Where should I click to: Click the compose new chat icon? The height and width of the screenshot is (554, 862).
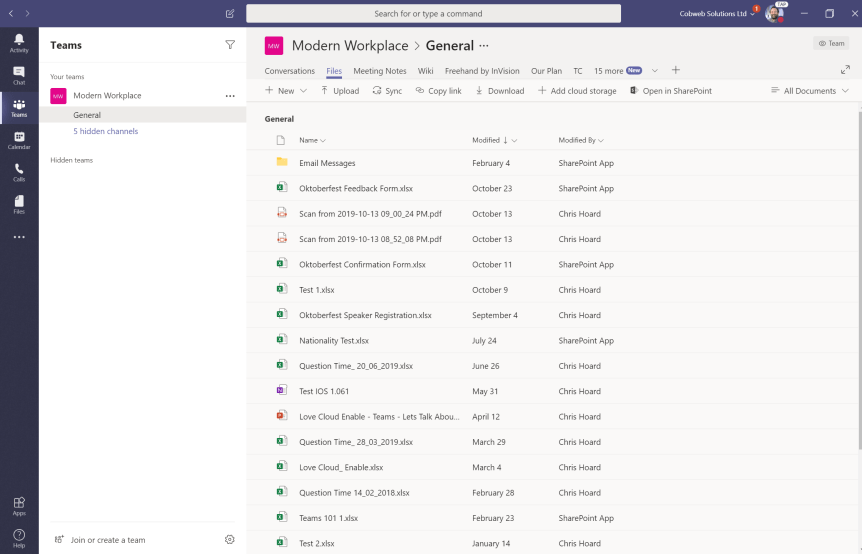230,14
